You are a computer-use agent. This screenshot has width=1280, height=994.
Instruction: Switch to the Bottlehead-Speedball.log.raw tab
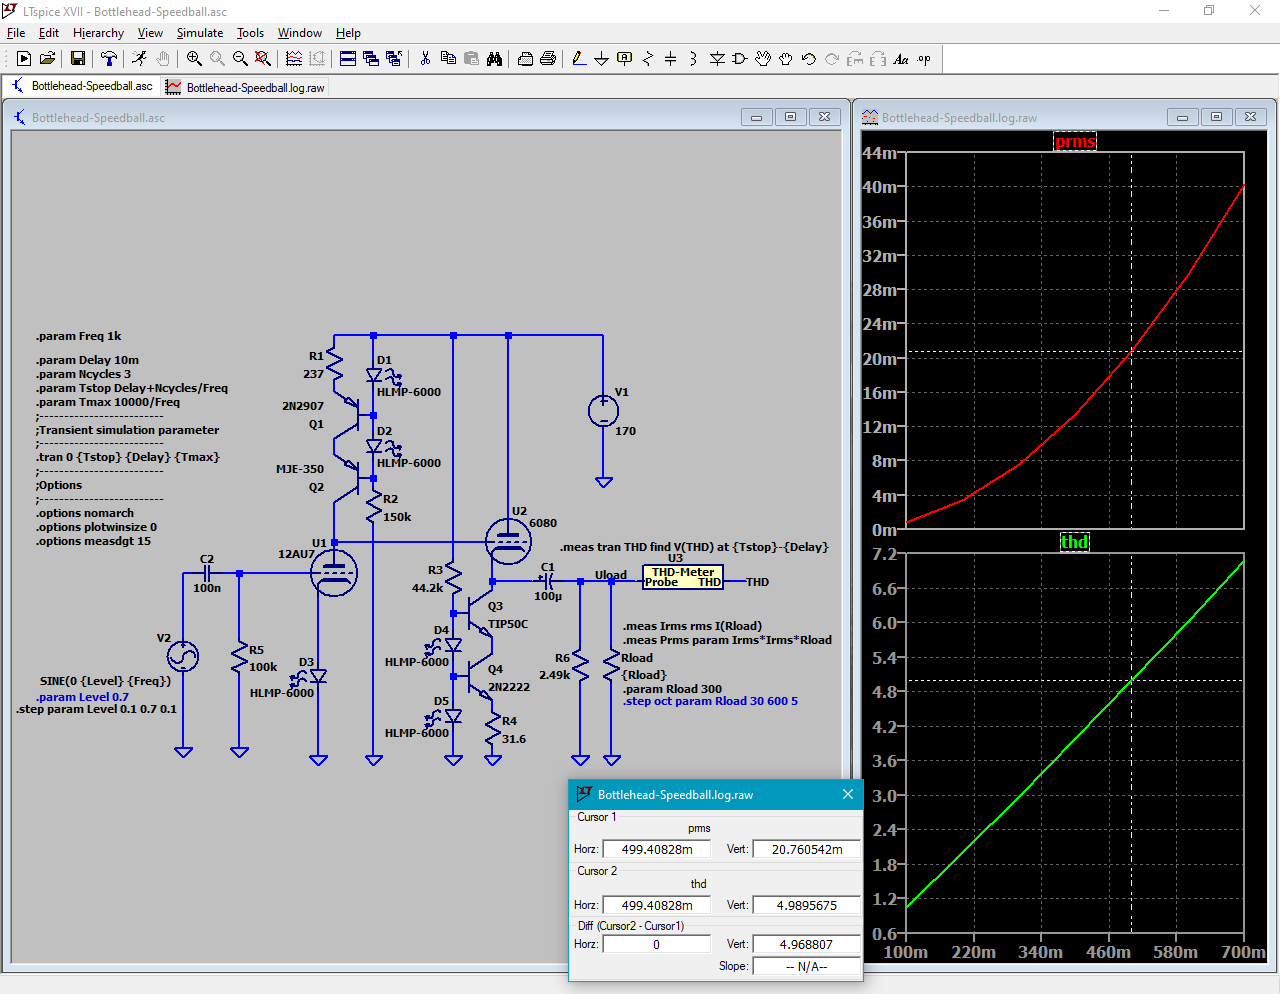point(245,87)
